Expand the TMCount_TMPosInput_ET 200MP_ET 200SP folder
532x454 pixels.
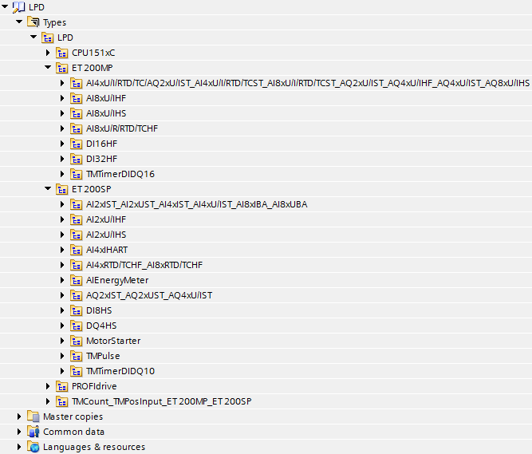(x=48, y=401)
